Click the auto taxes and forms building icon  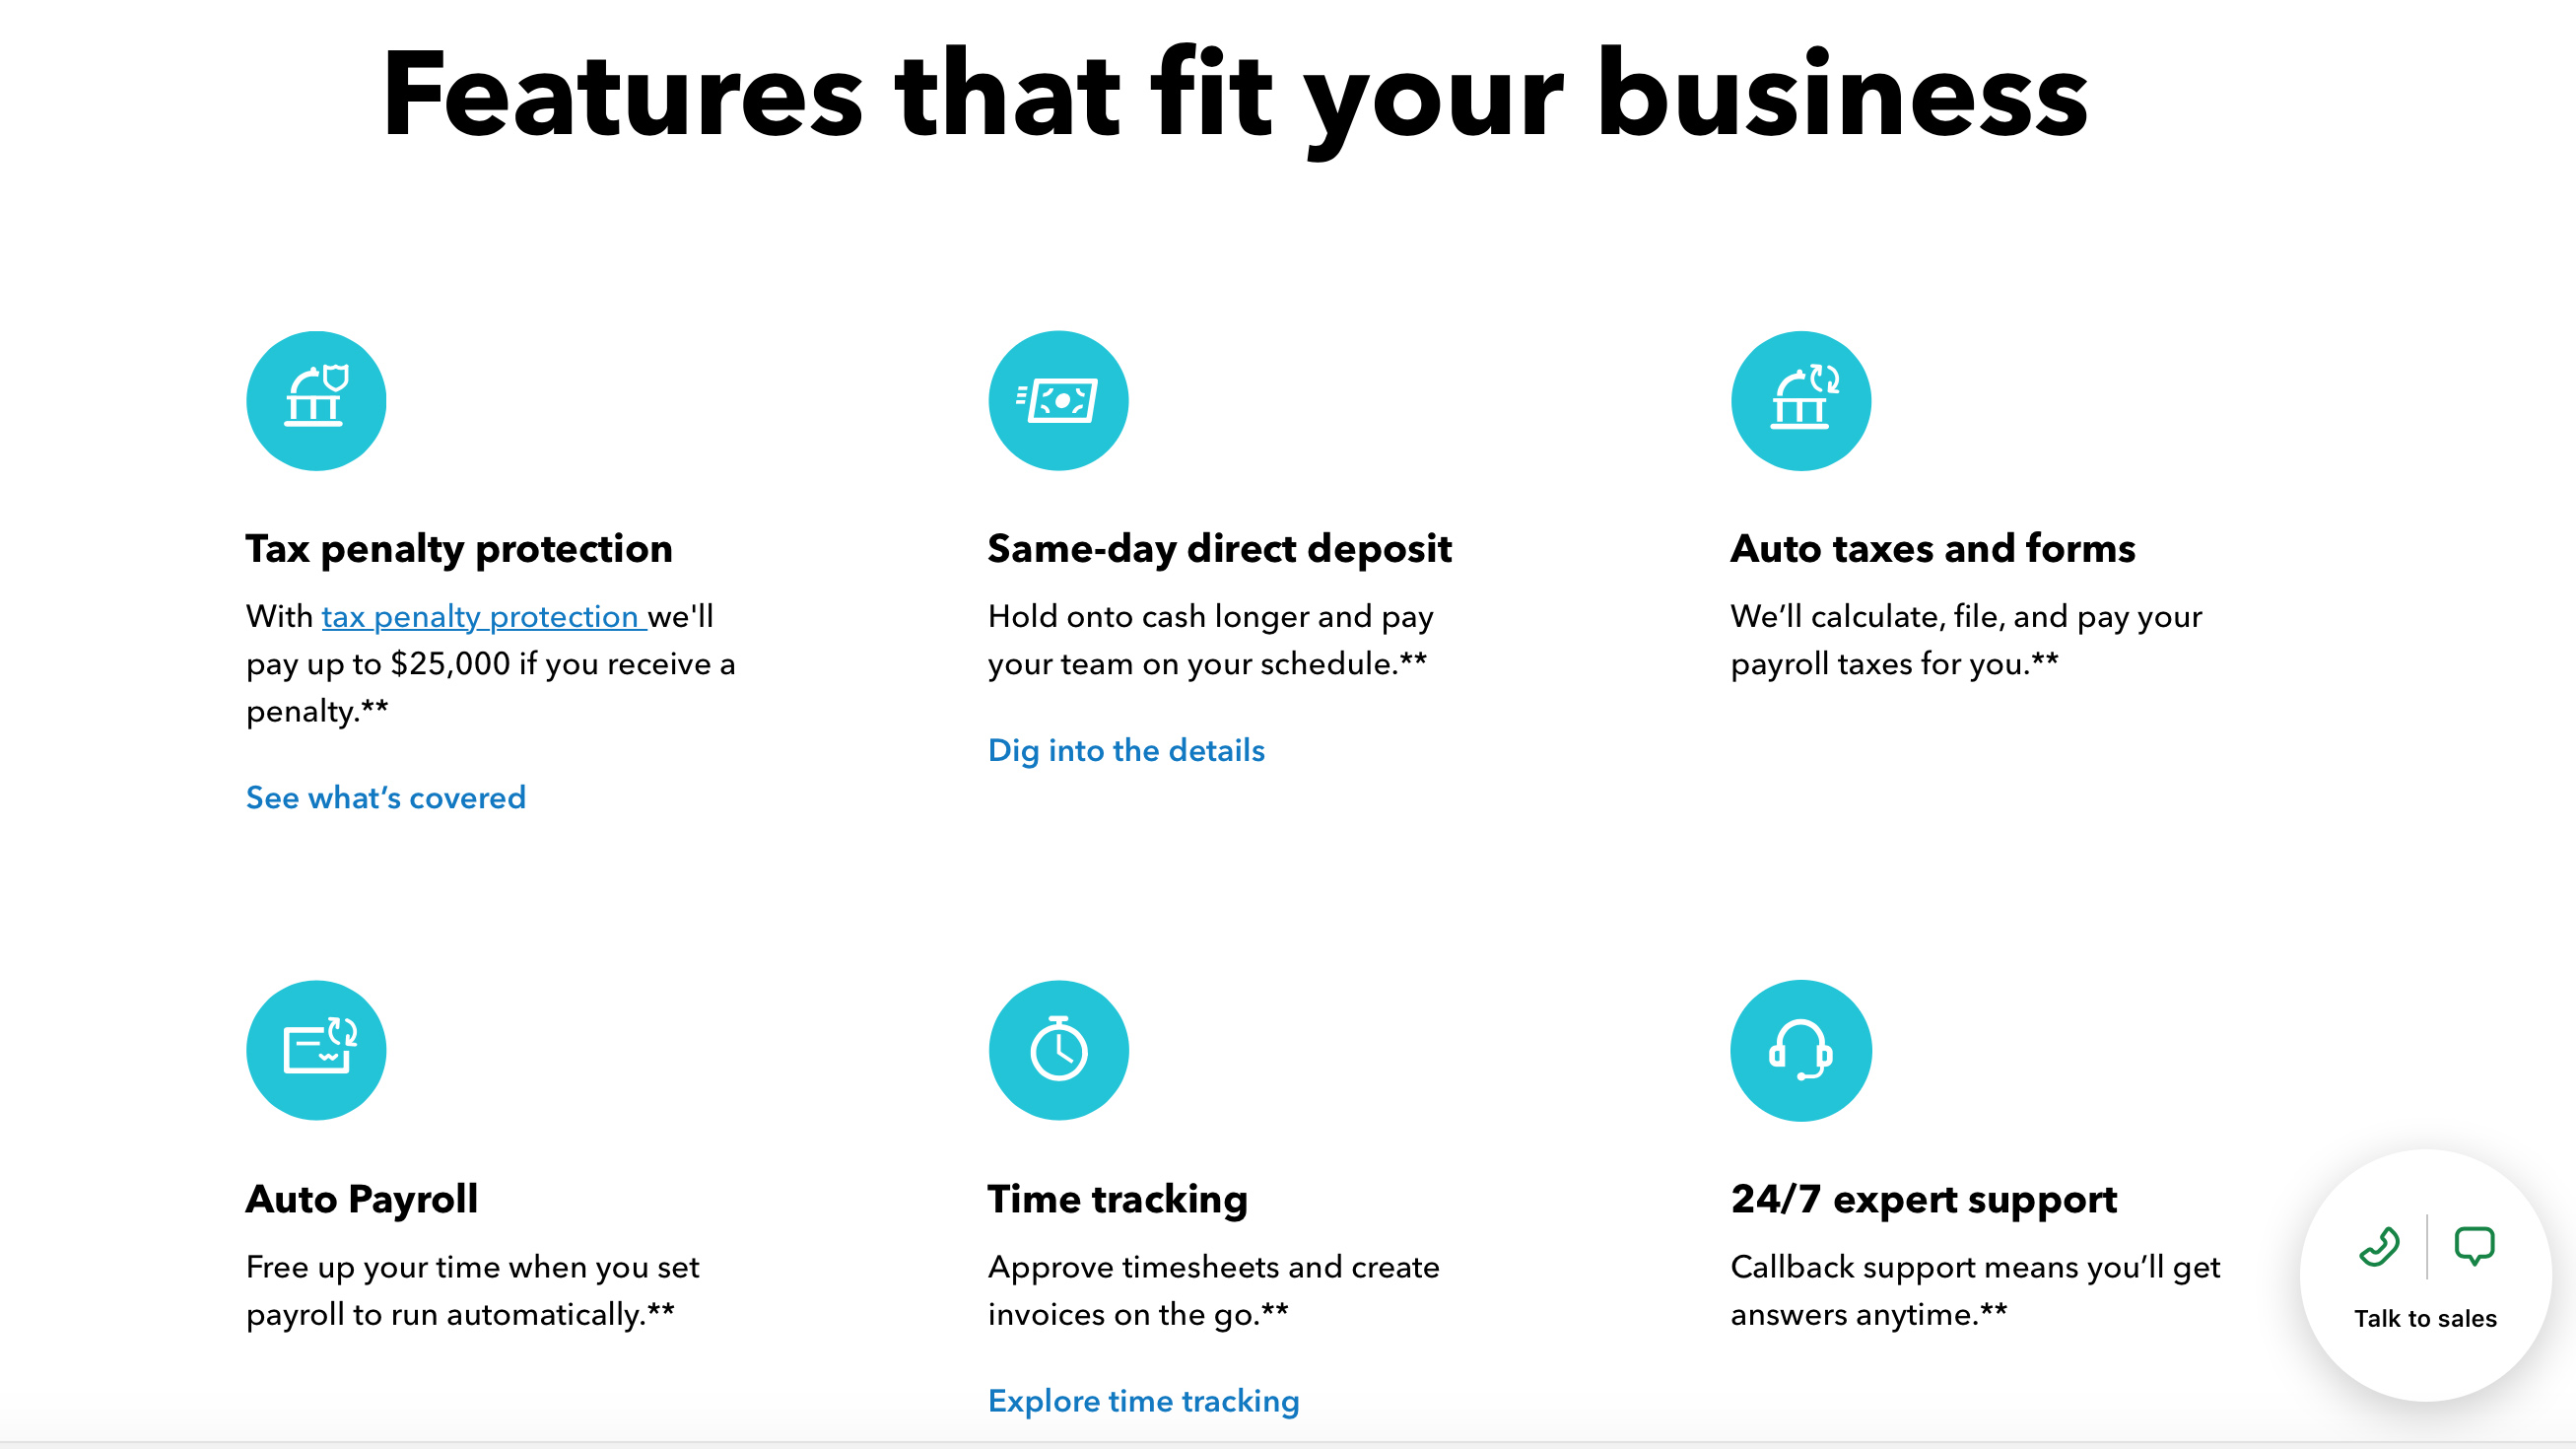[x=1801, y=400]
